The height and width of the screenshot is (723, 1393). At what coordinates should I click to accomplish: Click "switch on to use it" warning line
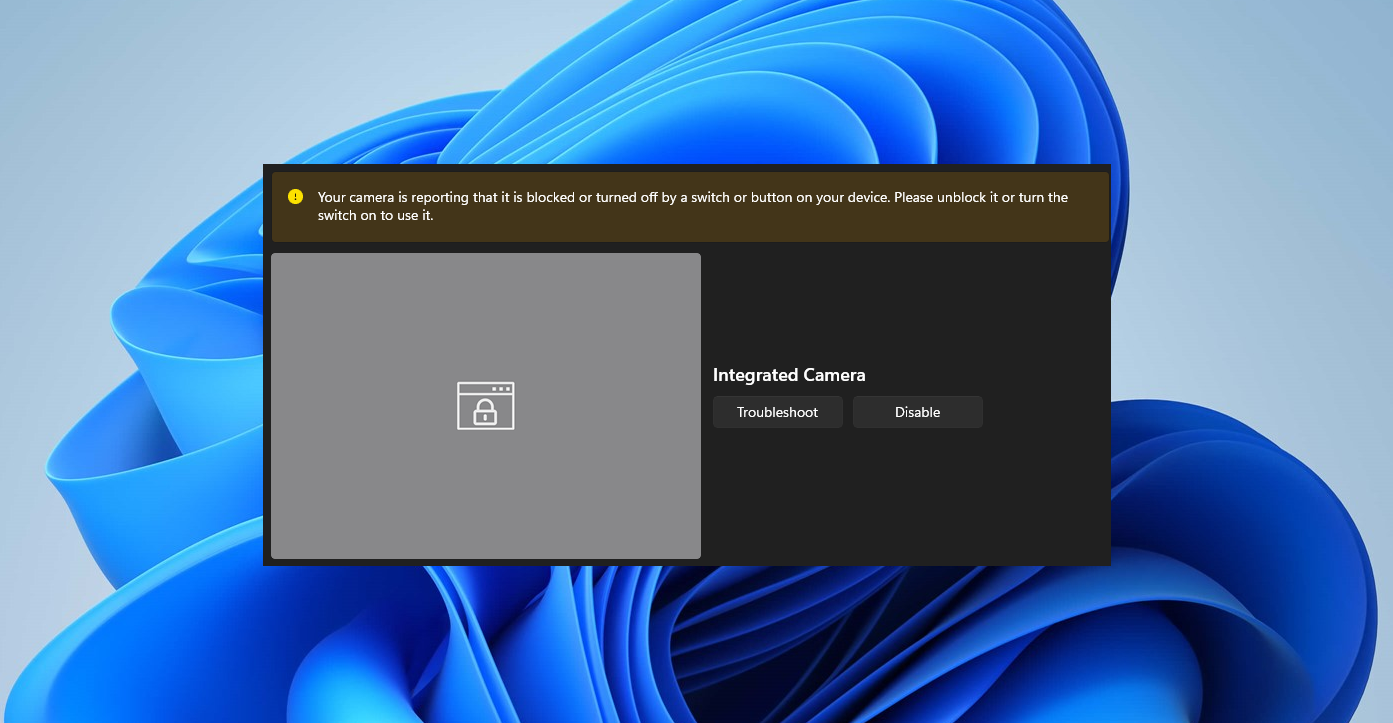pos(375,215)
